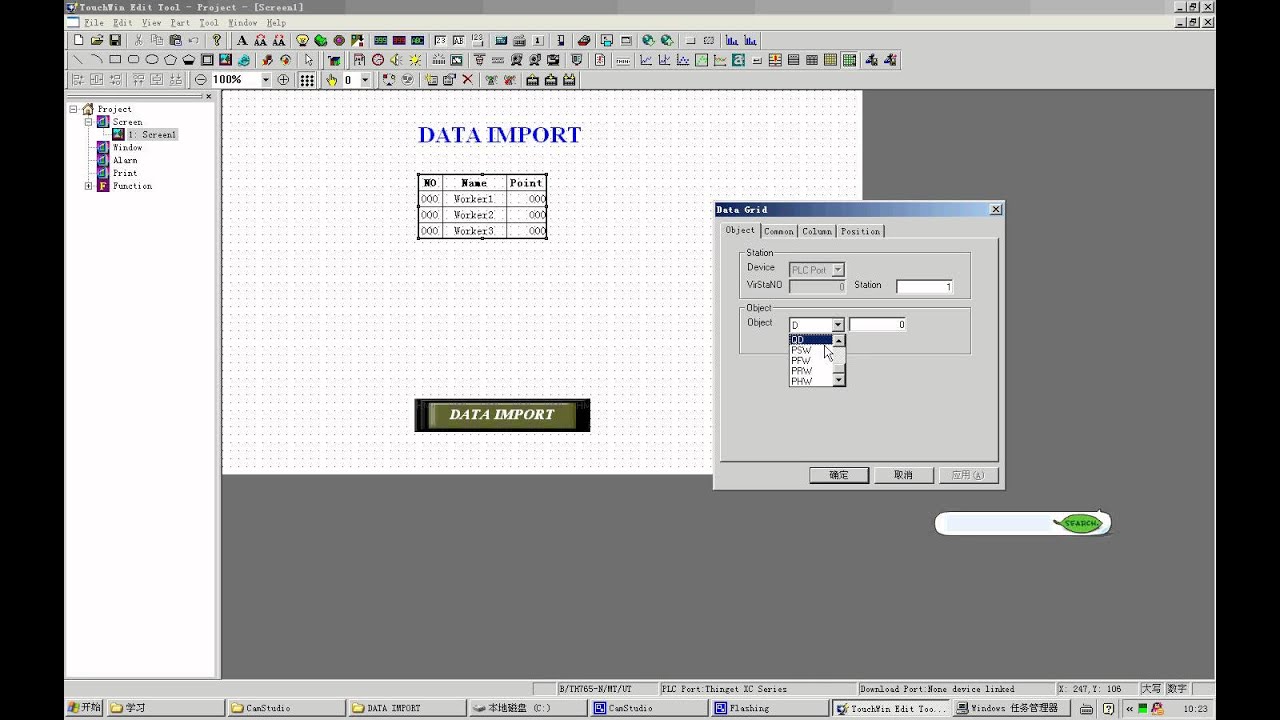Open the dropdown next to hand value 0
The image size is (1280, 720).
pos(365,79)
